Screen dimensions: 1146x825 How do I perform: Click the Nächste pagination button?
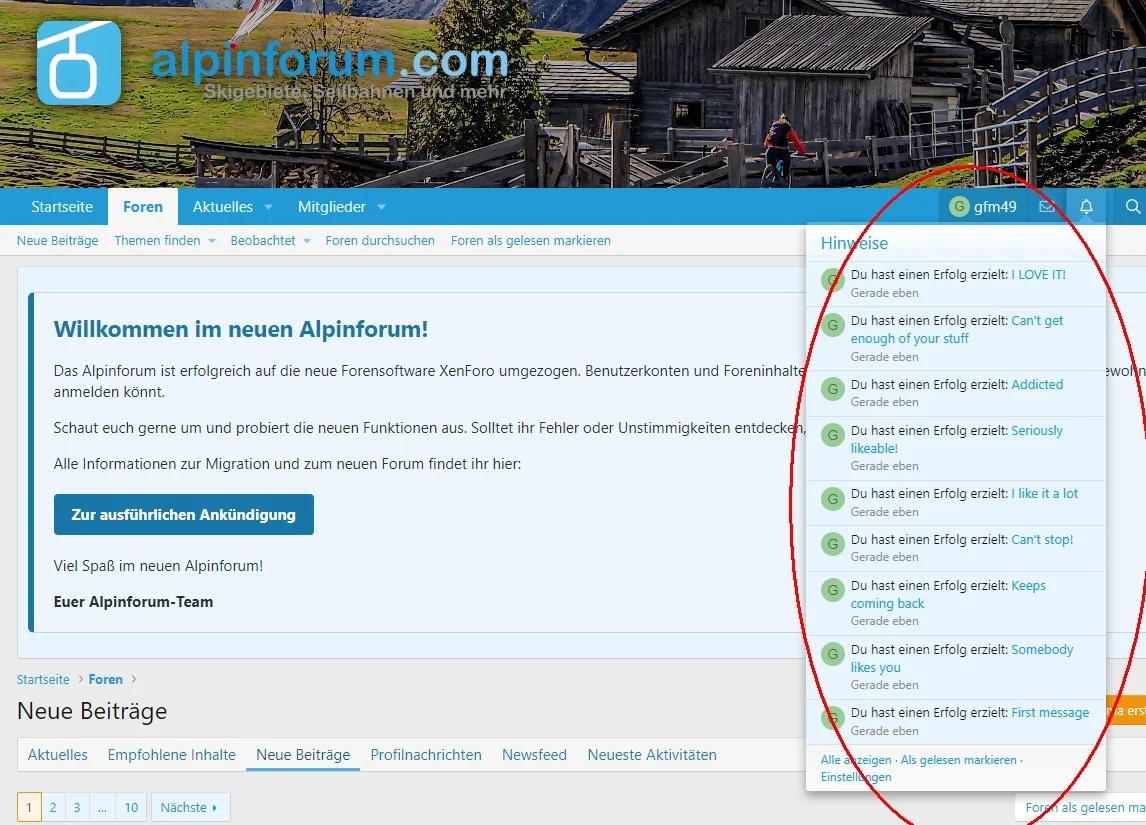tap(190, 807)
